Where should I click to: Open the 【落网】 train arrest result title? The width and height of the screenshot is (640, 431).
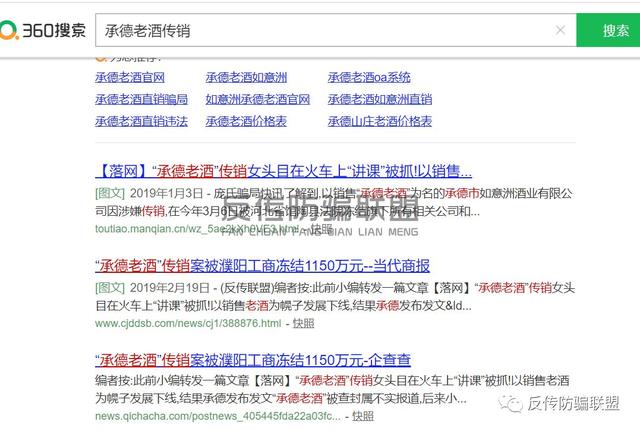tap(283, 171)
